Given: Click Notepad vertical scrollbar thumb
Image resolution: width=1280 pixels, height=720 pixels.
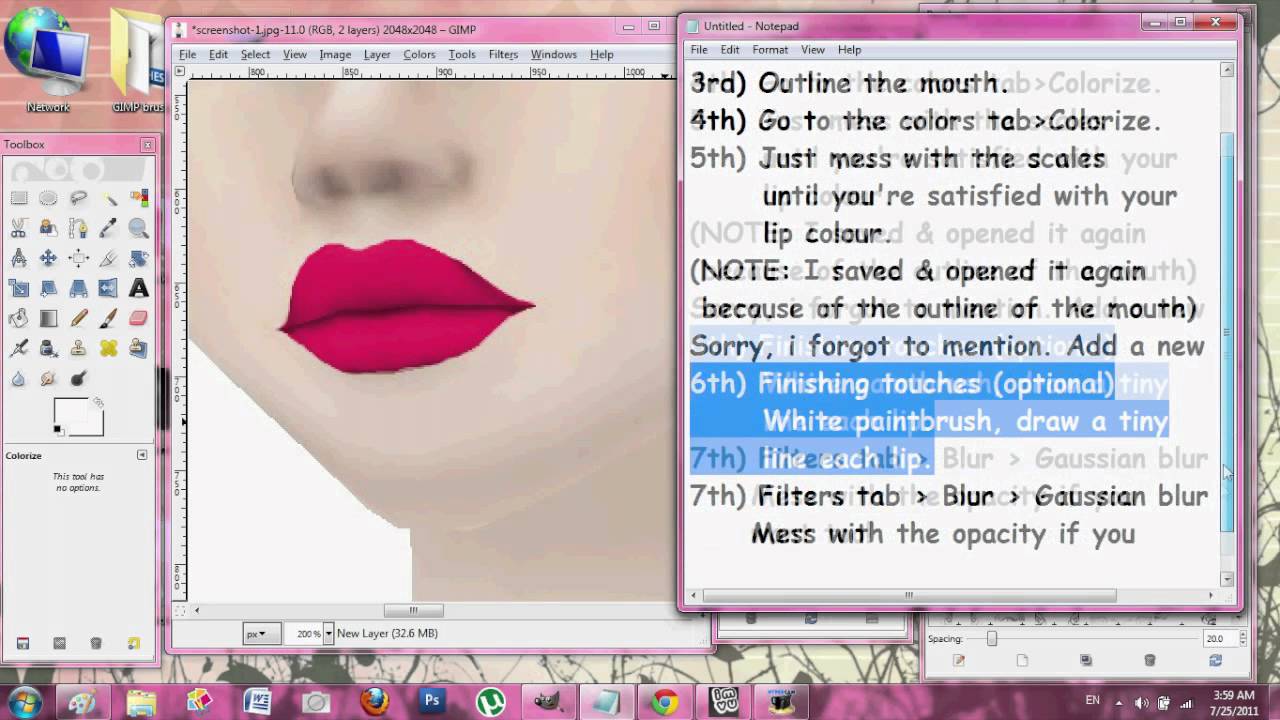Looking at the screenshot, I should 1227,333.
